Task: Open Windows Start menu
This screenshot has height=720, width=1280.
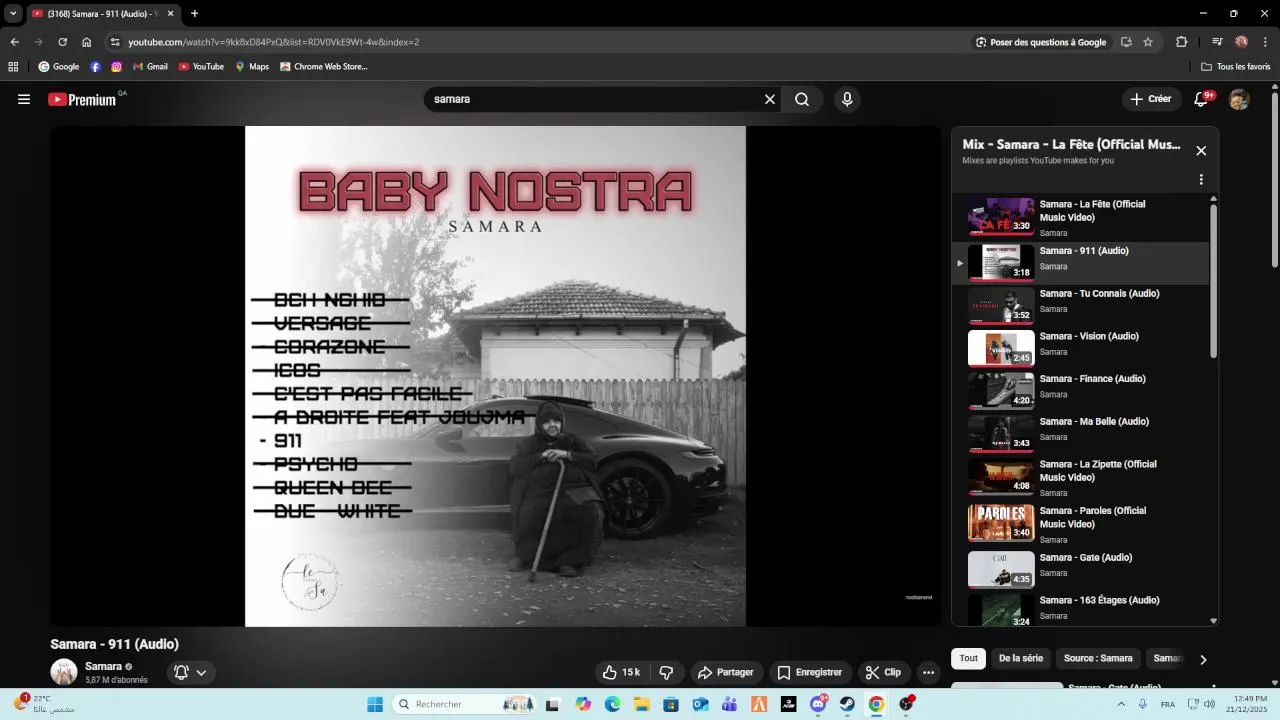Action: tap(375, 704)
